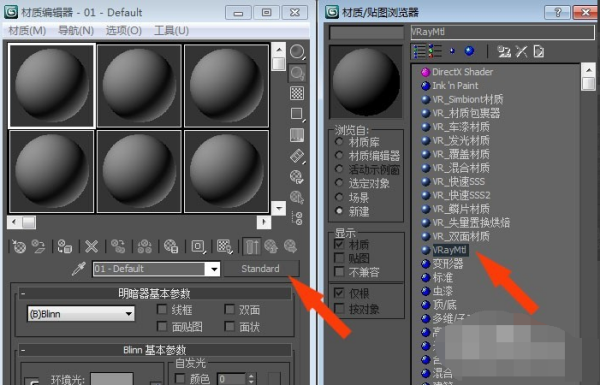
Task: Click the Put to Library icon
Action: click(171, 246)
